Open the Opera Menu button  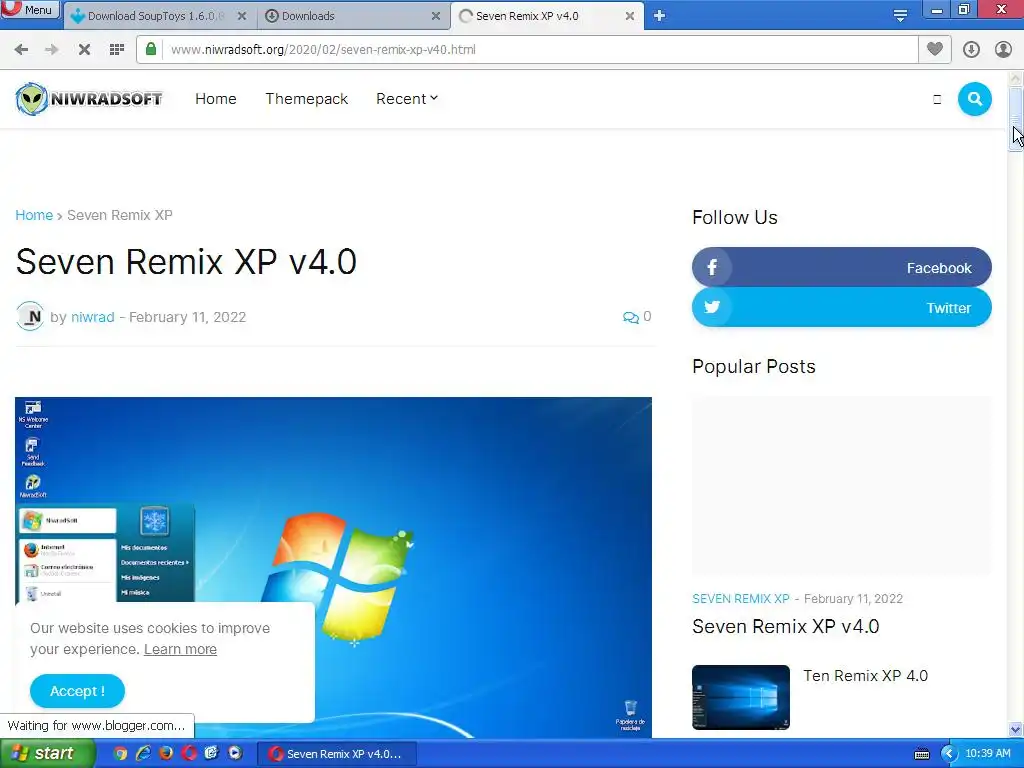click(x=30, y=9)
